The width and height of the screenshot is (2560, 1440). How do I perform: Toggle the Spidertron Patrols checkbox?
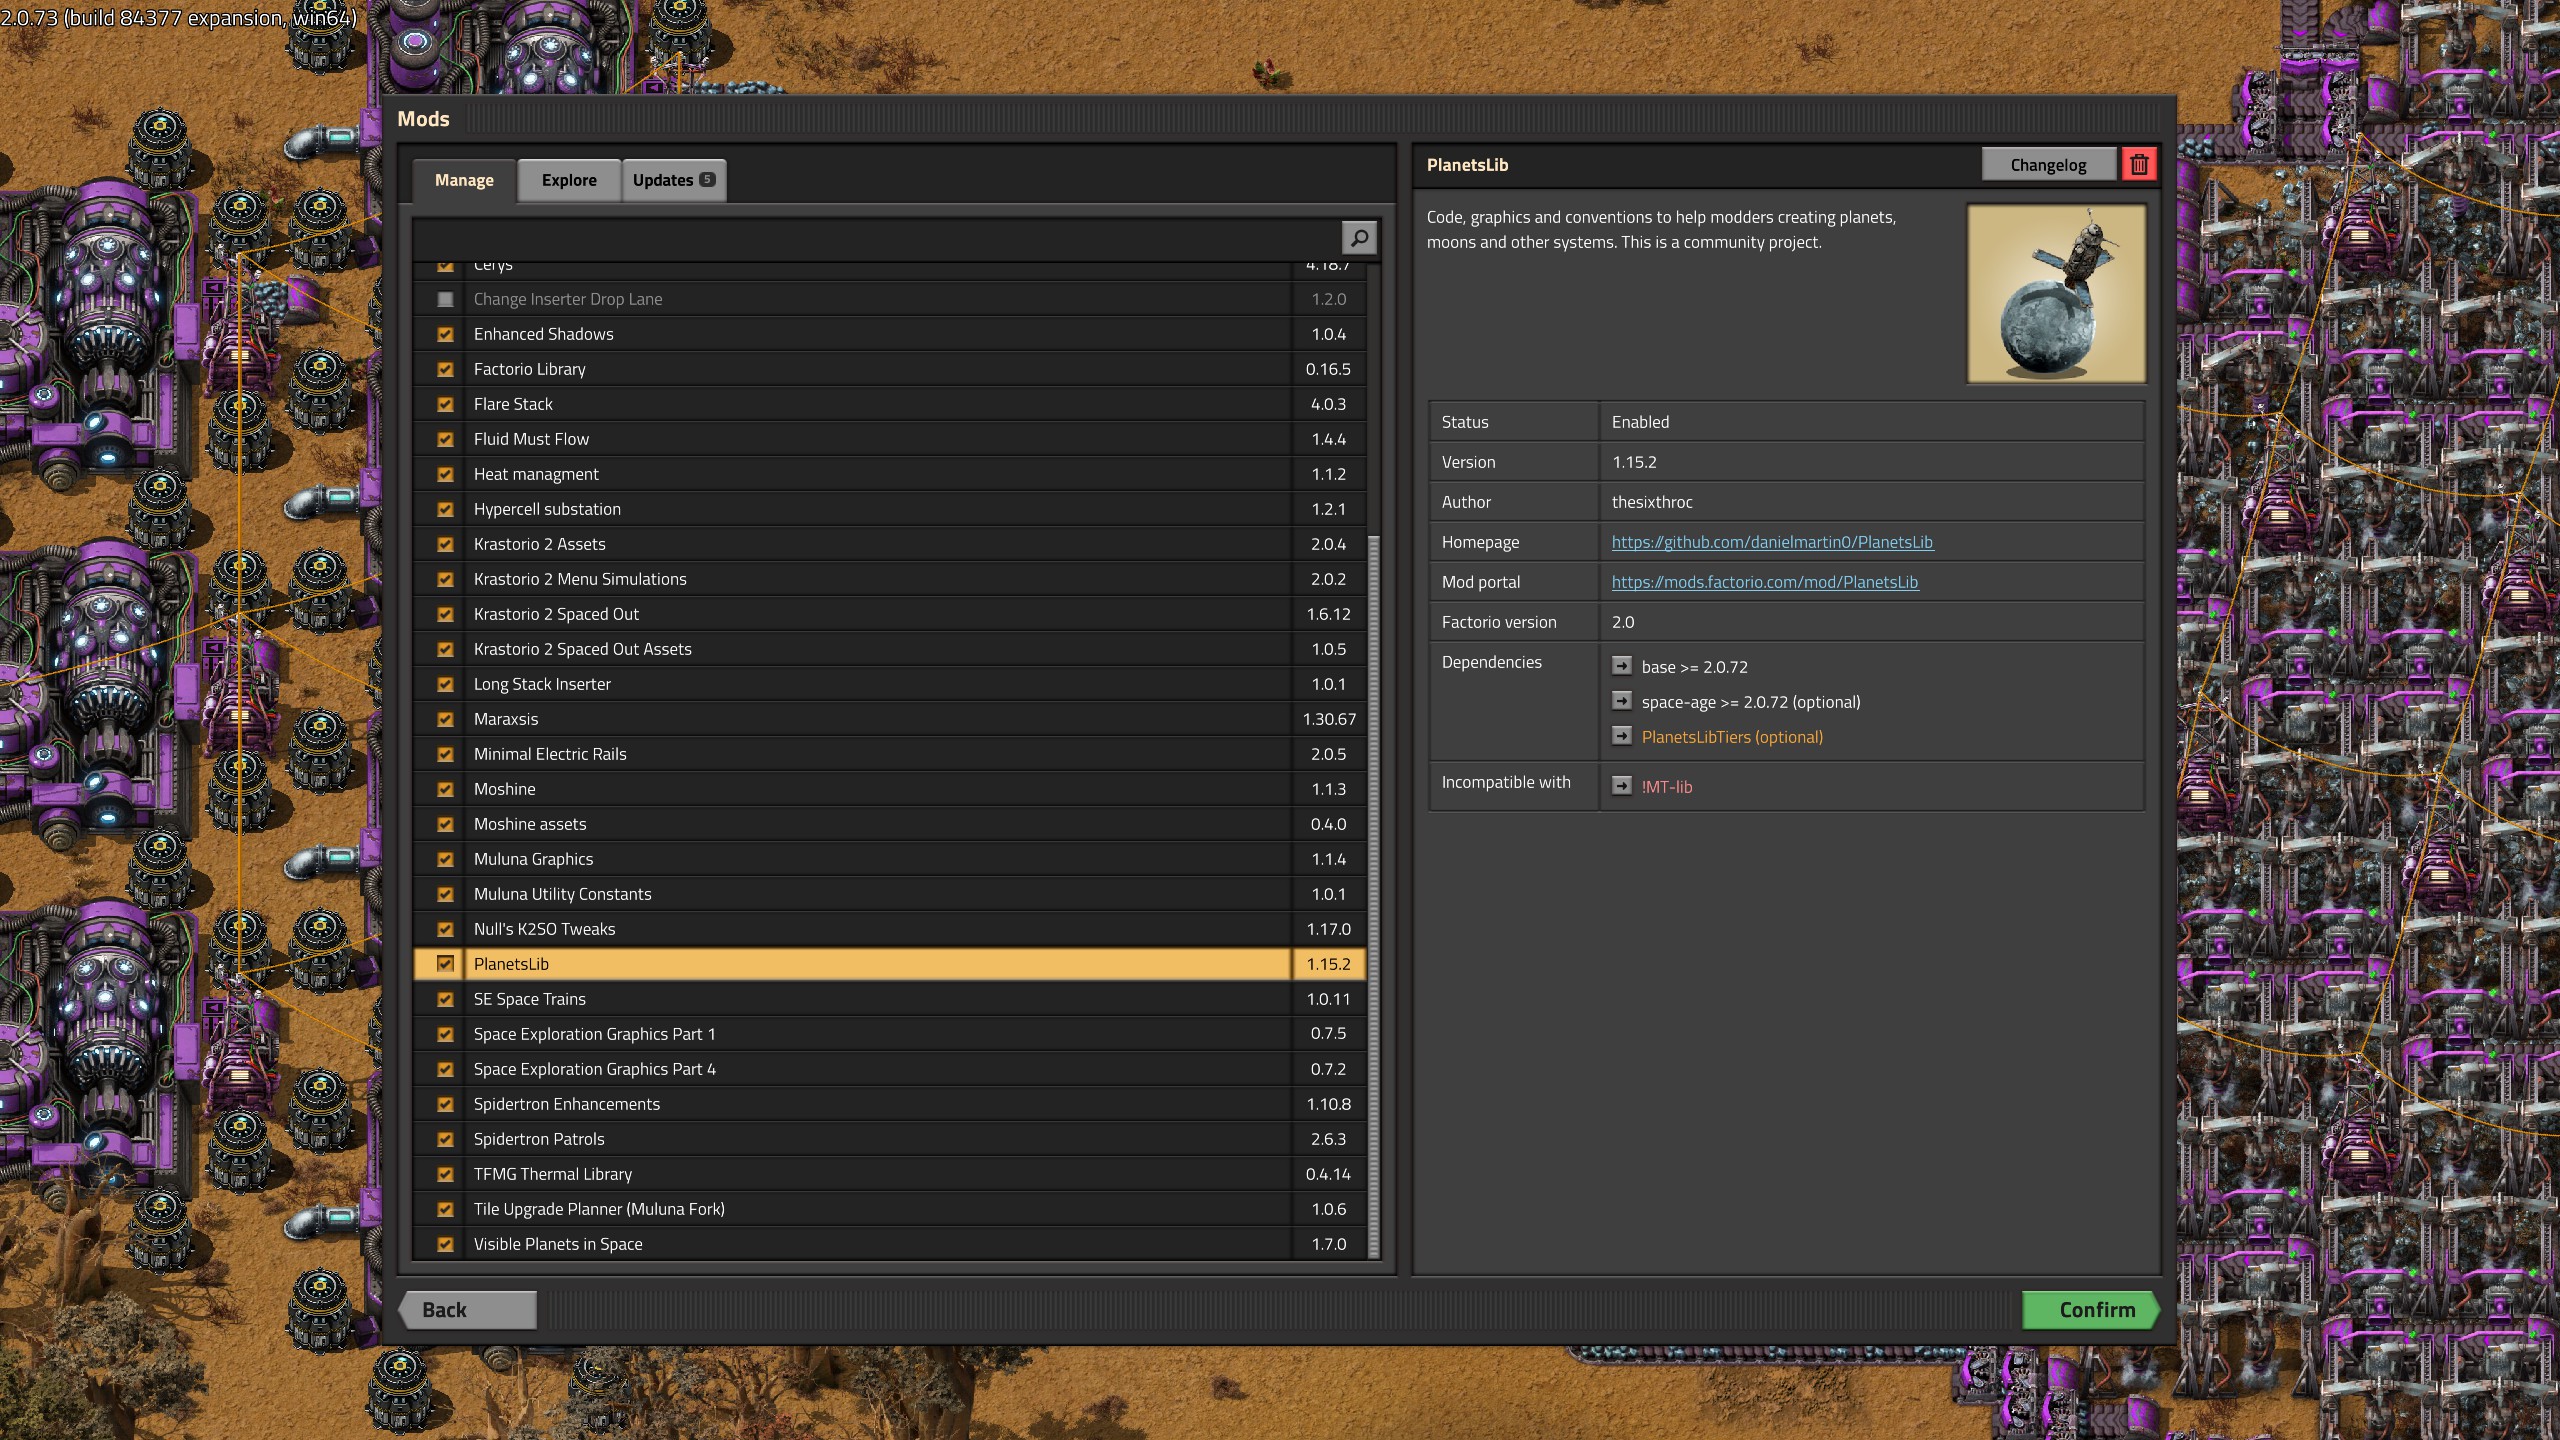tap(445, 1139)
